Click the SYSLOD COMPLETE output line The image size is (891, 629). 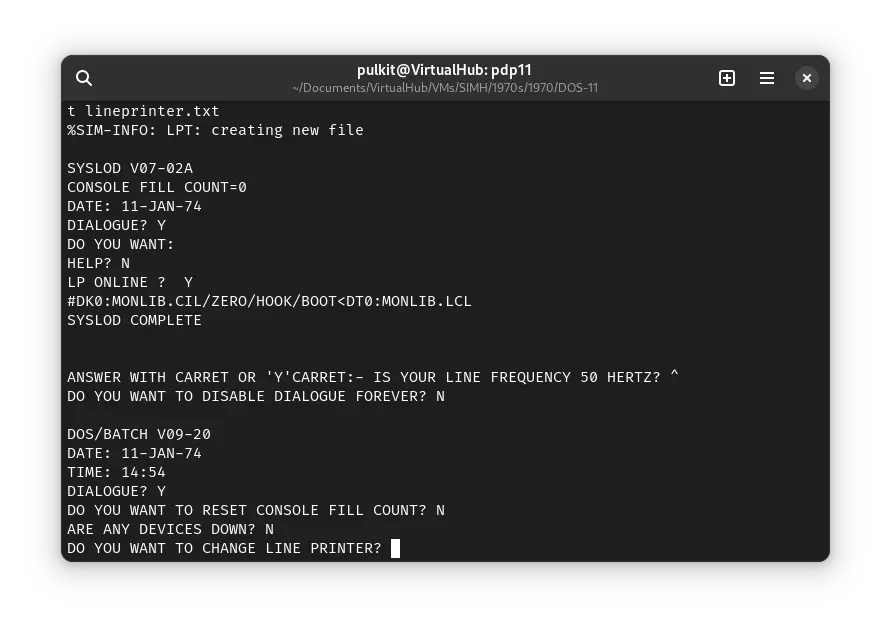click(x=134, y=320)
